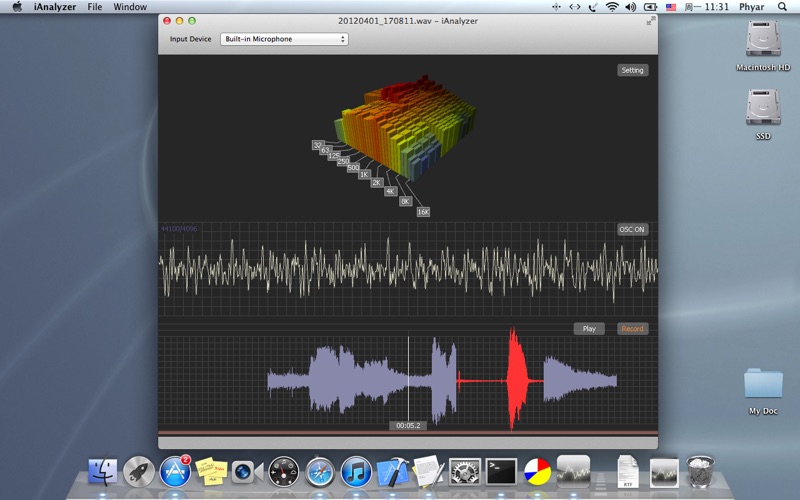Click the 00:05.2 playhead time marker
800x500 pixels.
pyautogui.click(x=408, y=425)
